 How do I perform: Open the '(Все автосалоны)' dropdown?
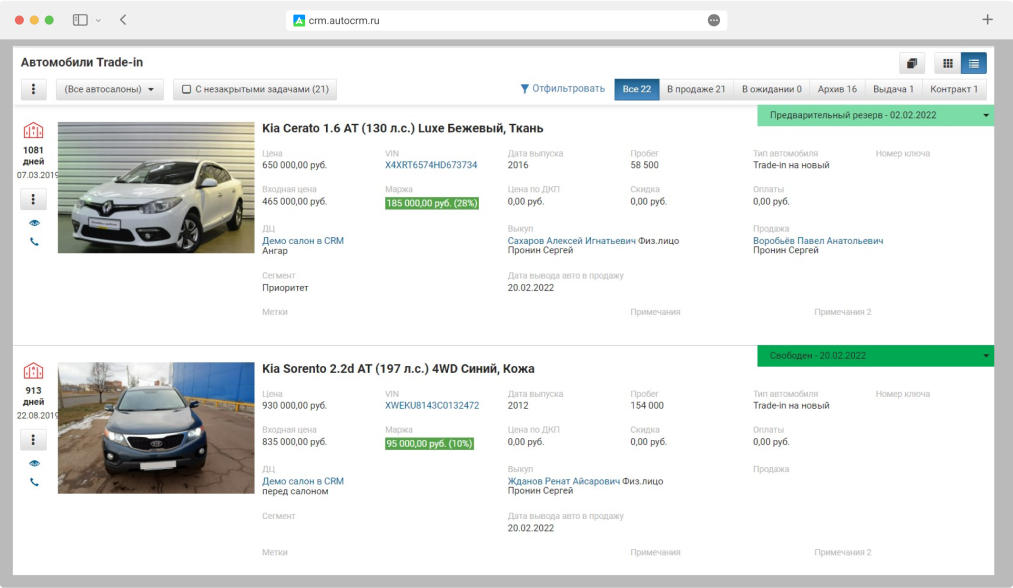click(x=109, y=90)
